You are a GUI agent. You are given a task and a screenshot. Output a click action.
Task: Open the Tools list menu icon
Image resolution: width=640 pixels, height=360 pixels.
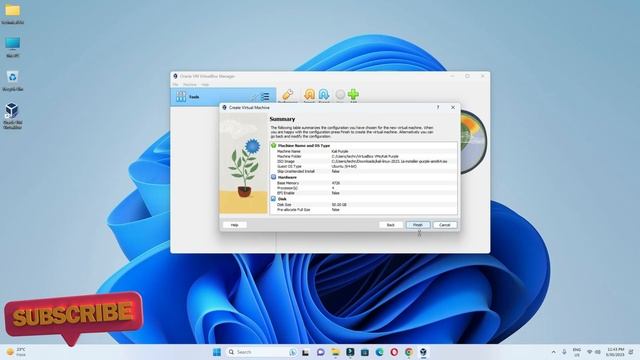[x=265, y=97]
